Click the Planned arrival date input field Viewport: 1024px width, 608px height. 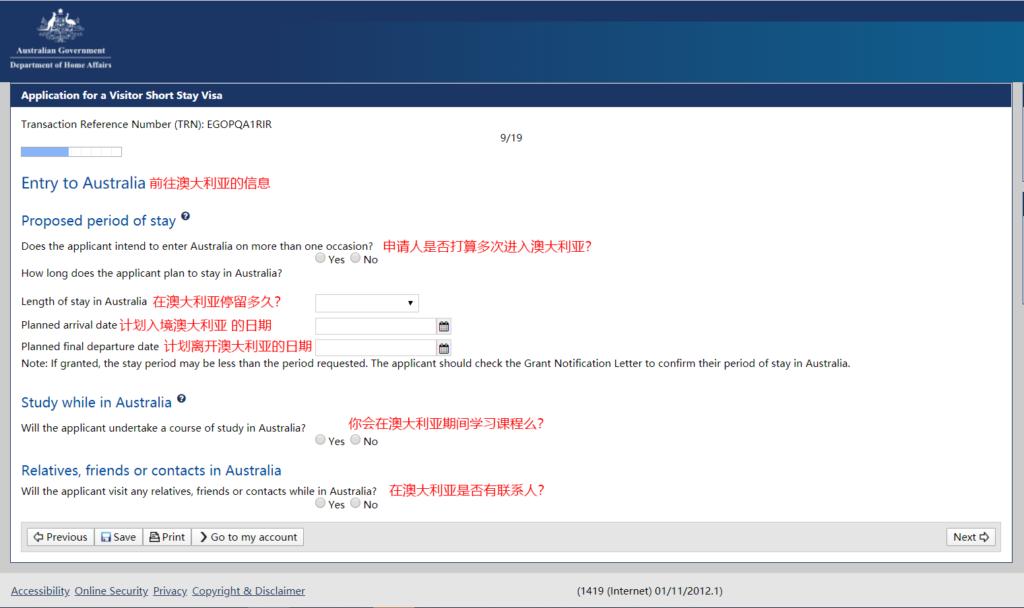[375, 326]
